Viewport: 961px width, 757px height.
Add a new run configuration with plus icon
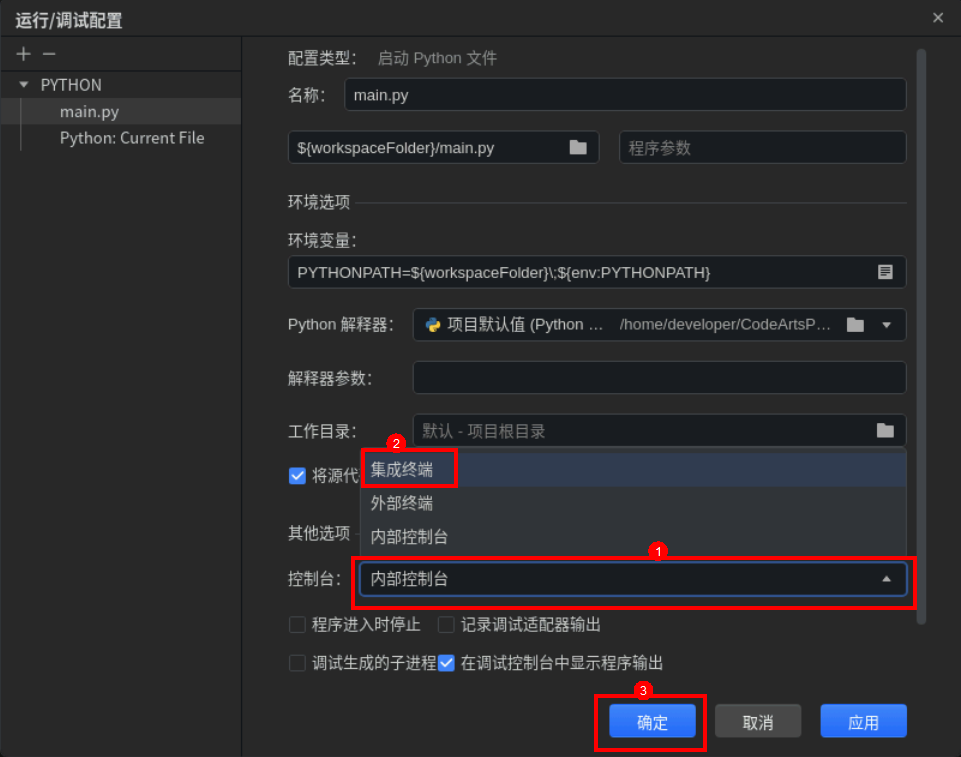click(23, 54)
